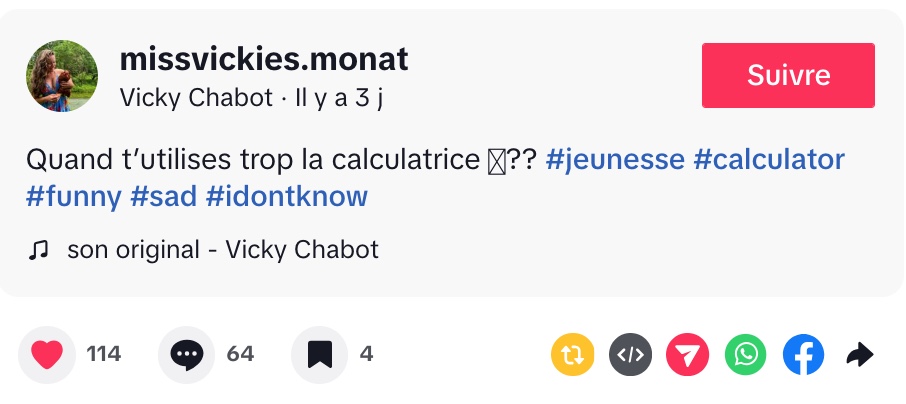Open the missvickies.monat profile avatar
Image resolution: width=906 pixels, height=404 pixels.
(x=62, y=76)
